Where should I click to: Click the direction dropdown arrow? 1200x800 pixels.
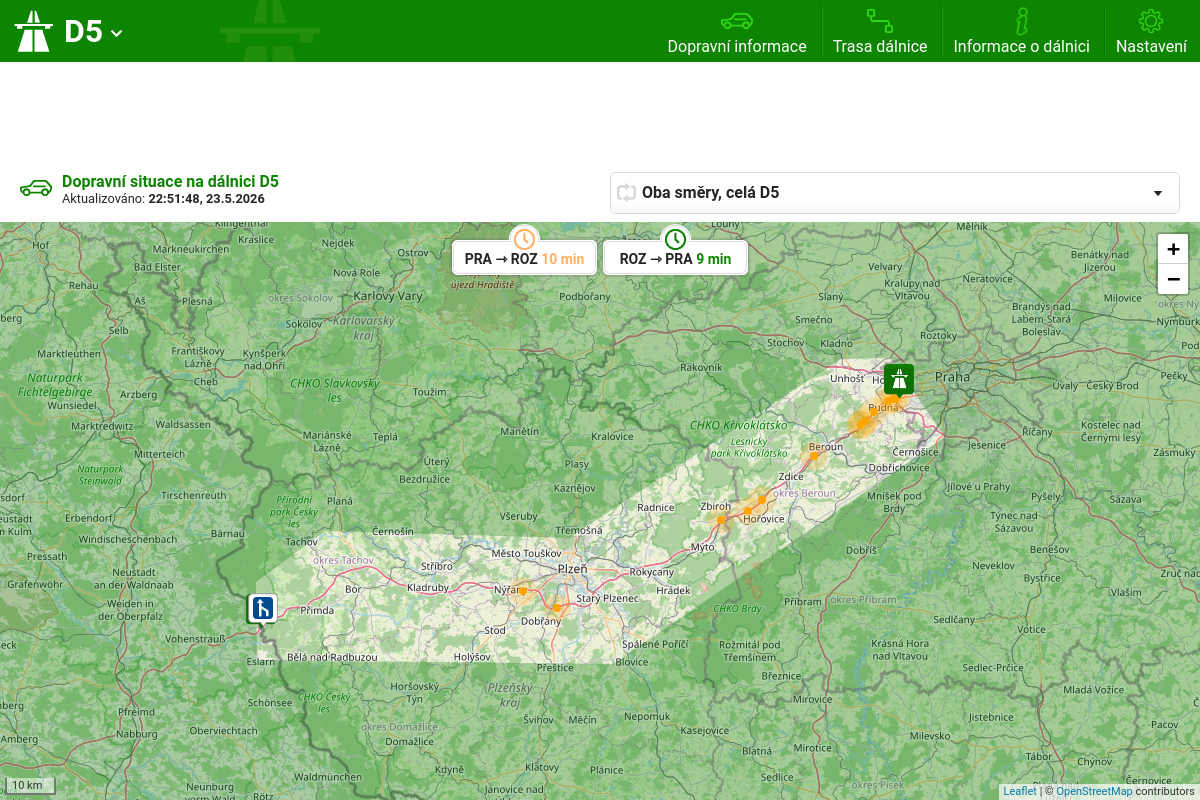(x=1158, y=194)
